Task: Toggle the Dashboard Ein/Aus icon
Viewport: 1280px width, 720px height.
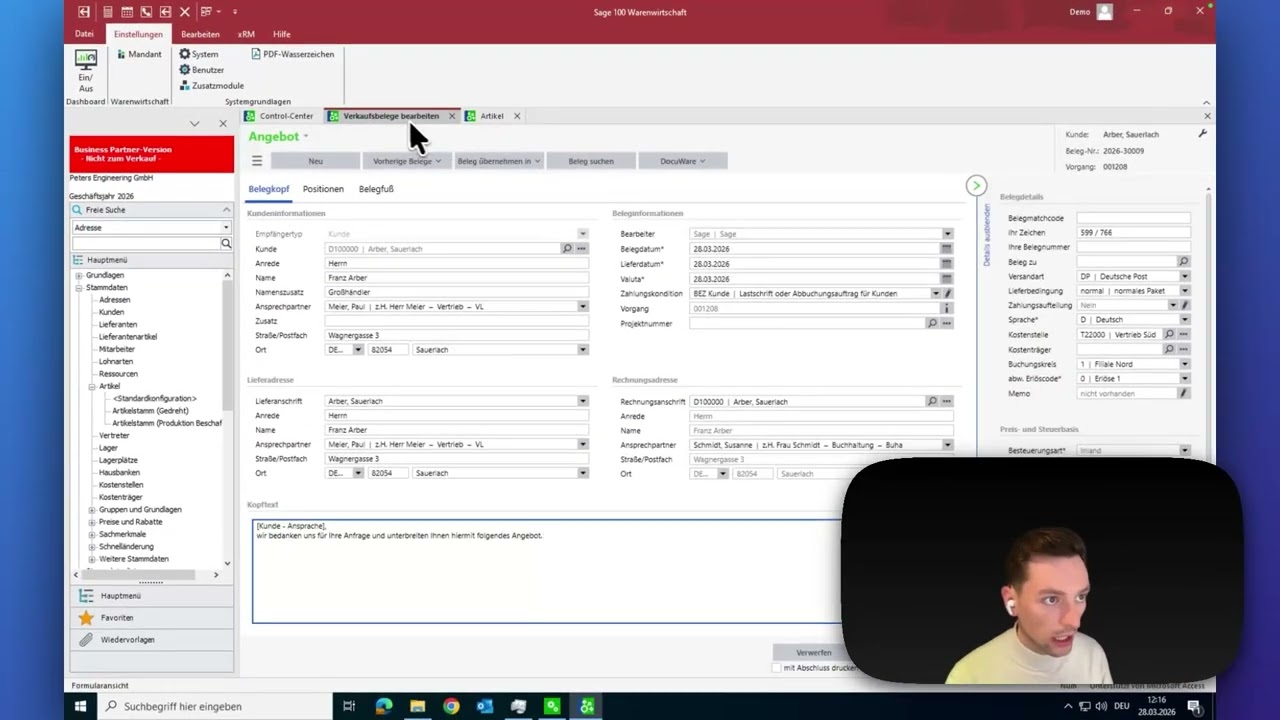Action: [86, 71]
